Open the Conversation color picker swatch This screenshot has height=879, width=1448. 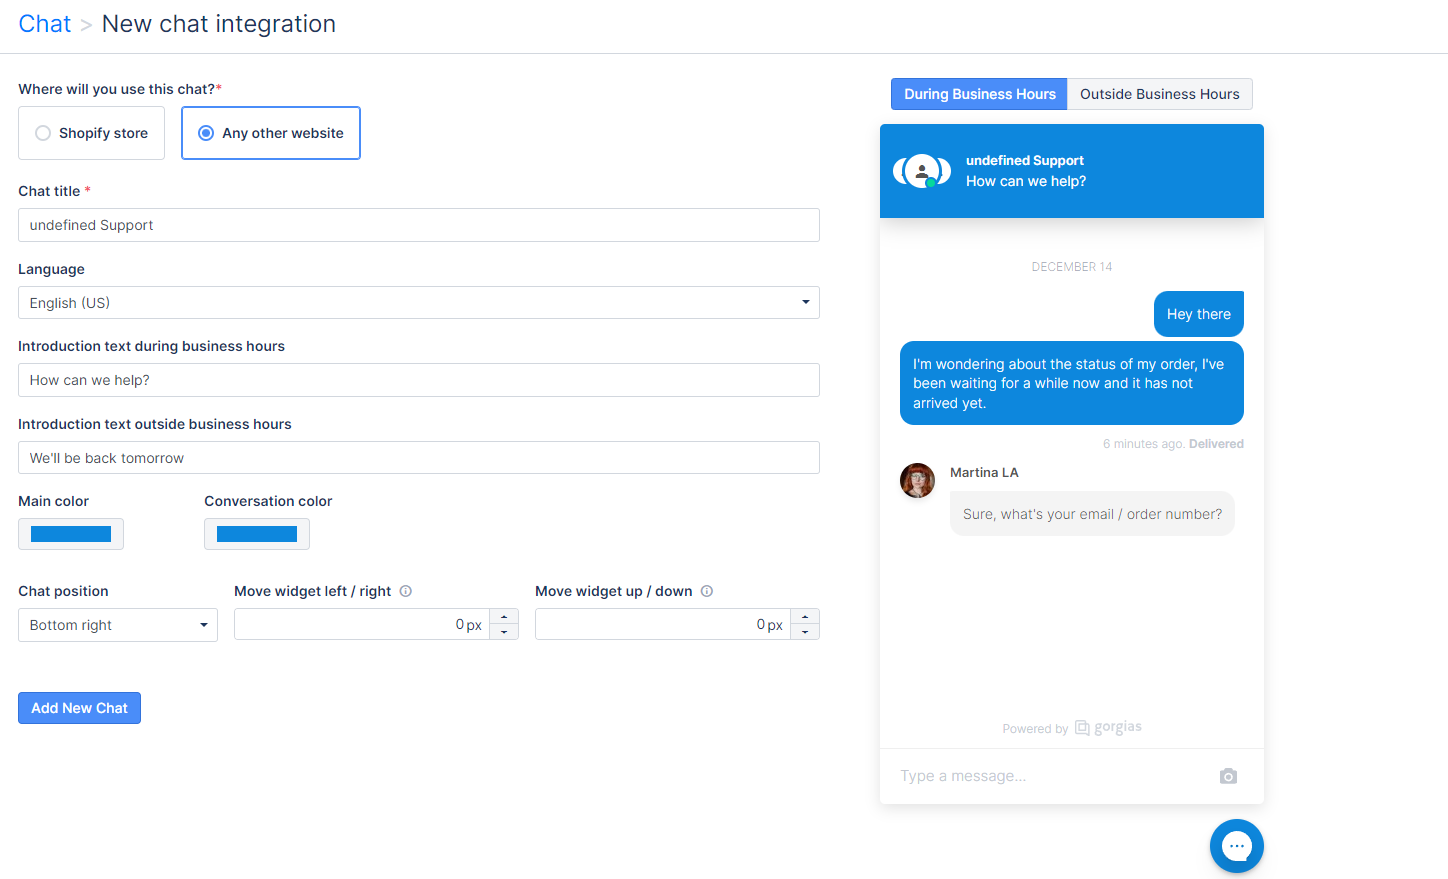point(257,534)
